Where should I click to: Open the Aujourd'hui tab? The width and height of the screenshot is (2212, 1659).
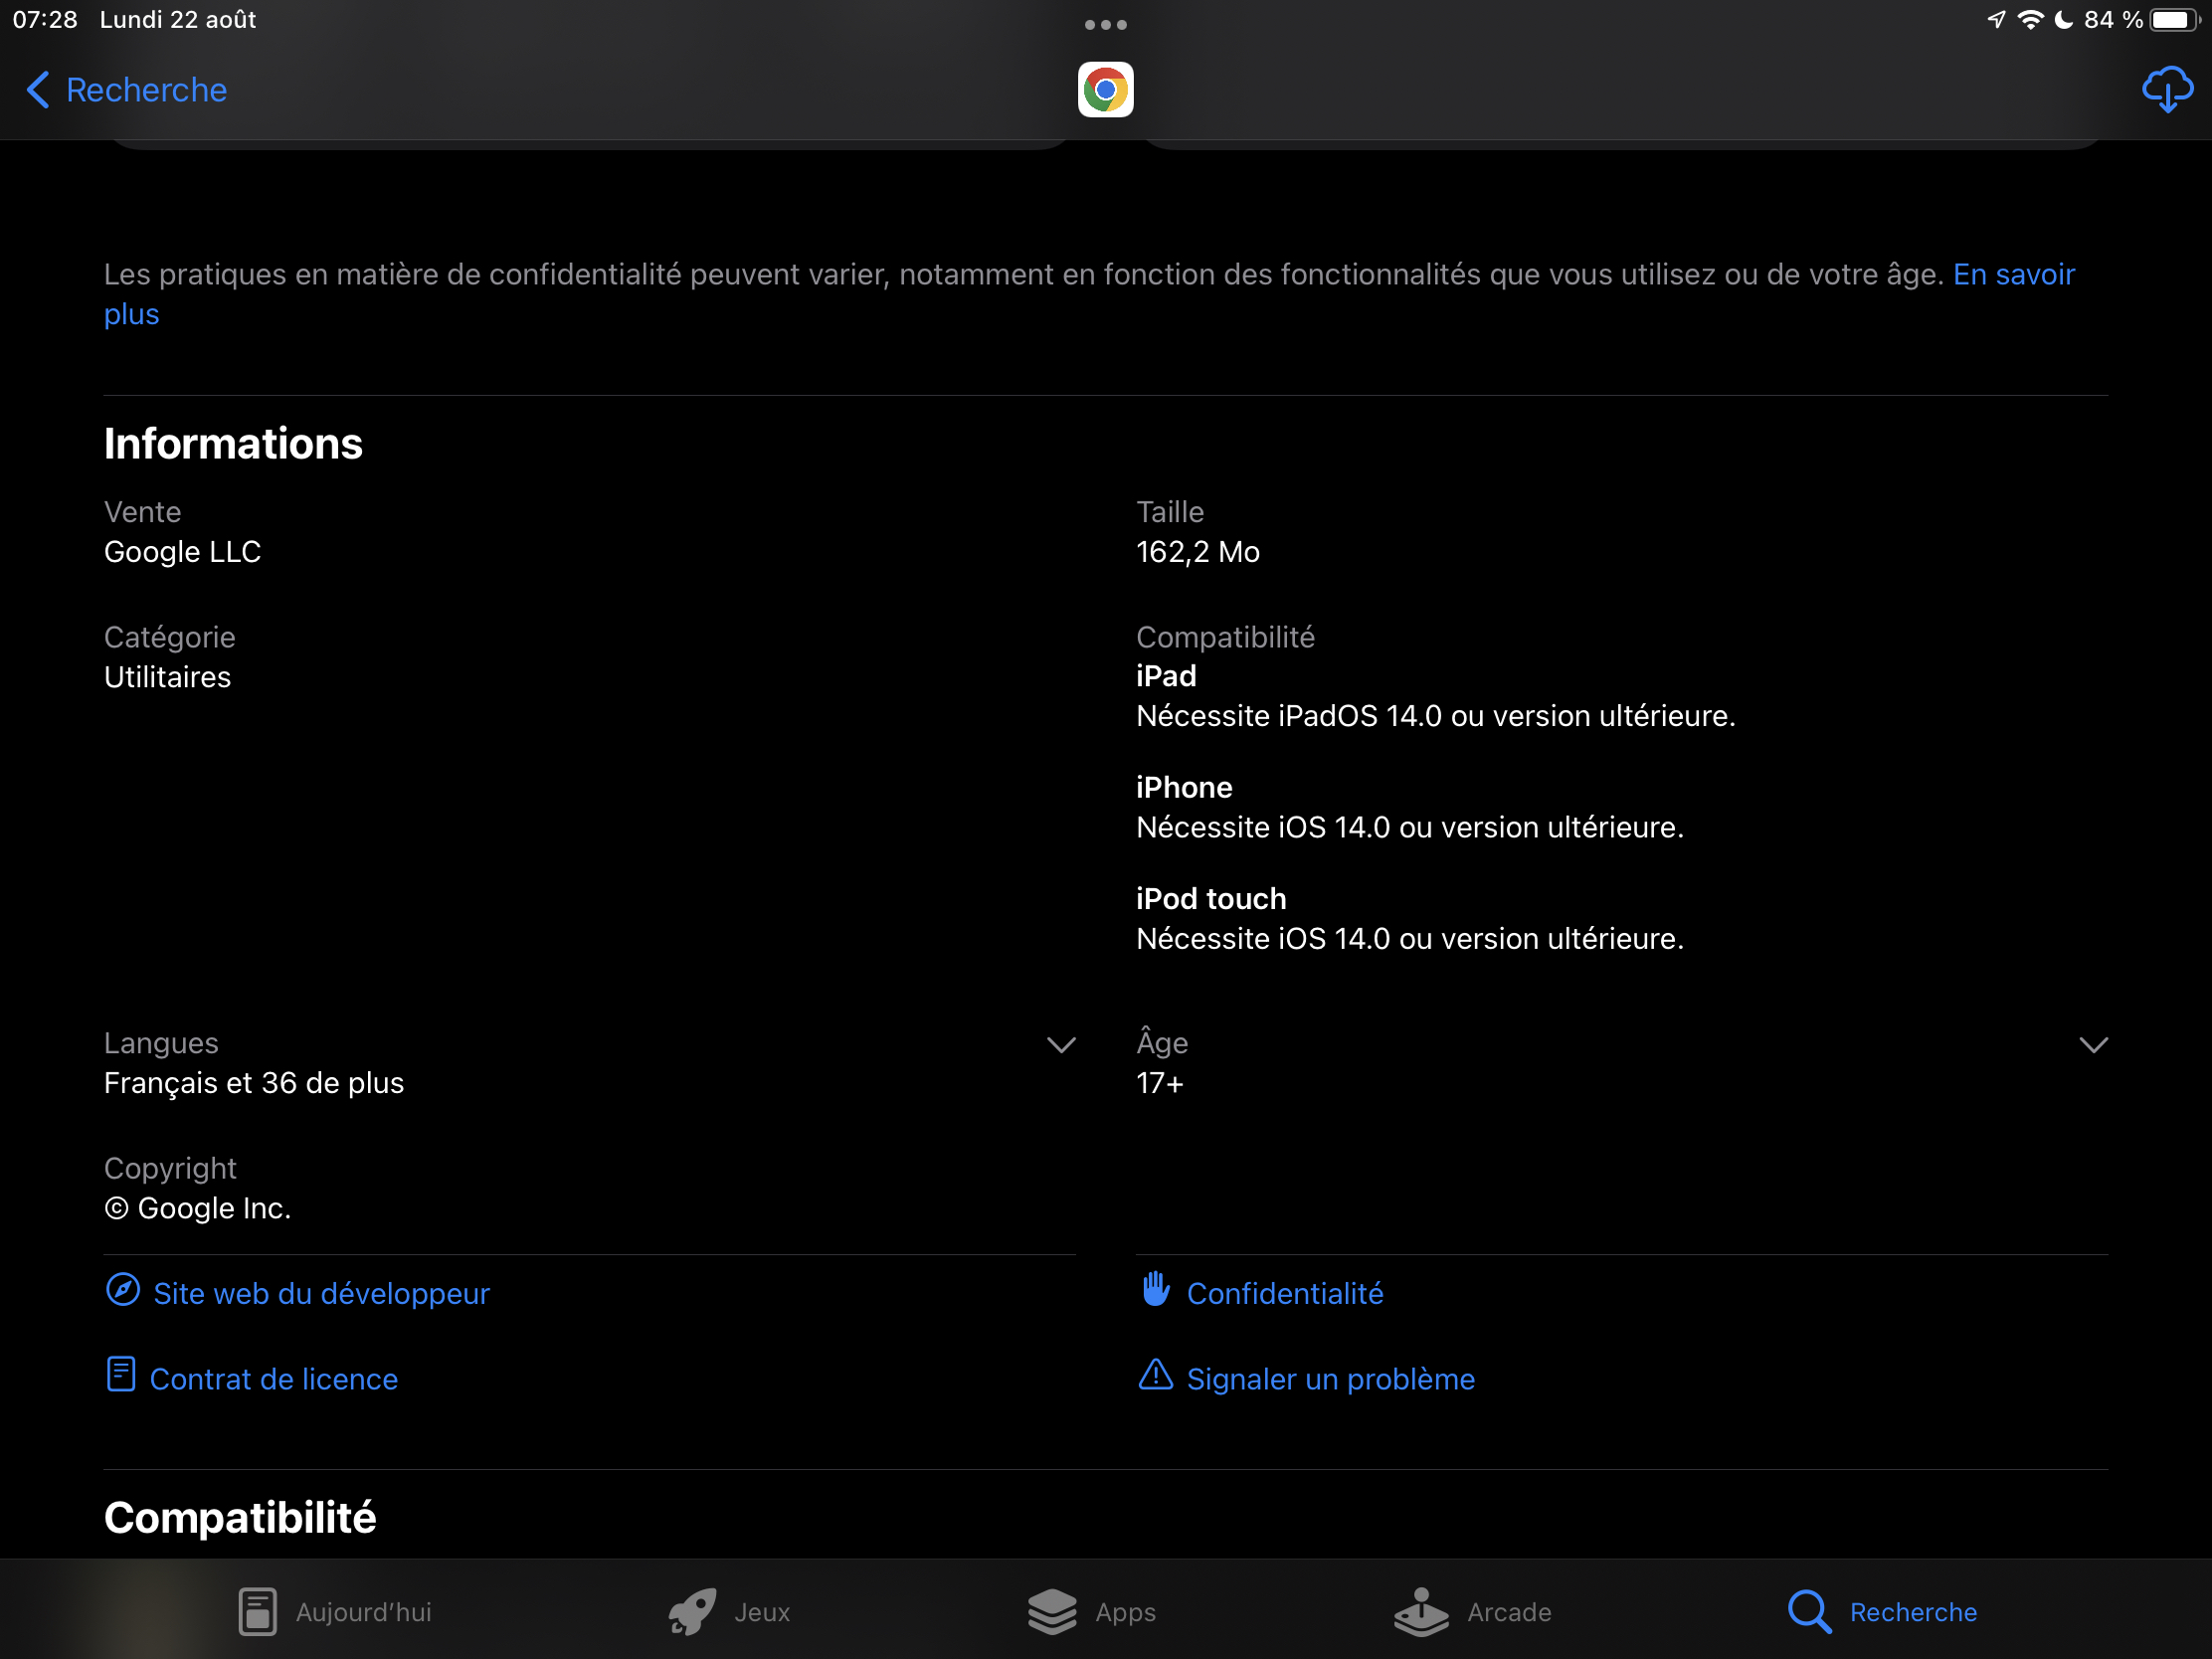click(335, 1612)
